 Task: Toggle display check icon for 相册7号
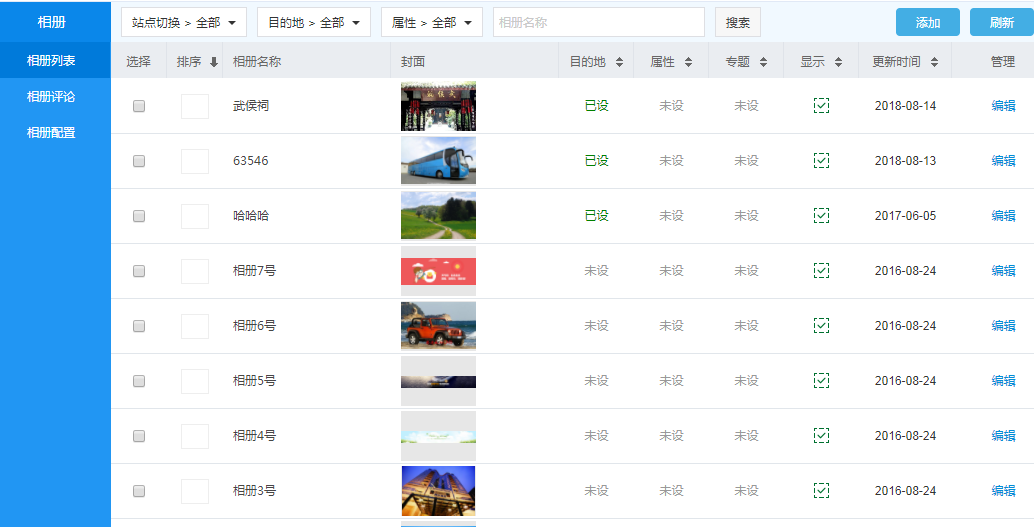[x=821, y=271]
